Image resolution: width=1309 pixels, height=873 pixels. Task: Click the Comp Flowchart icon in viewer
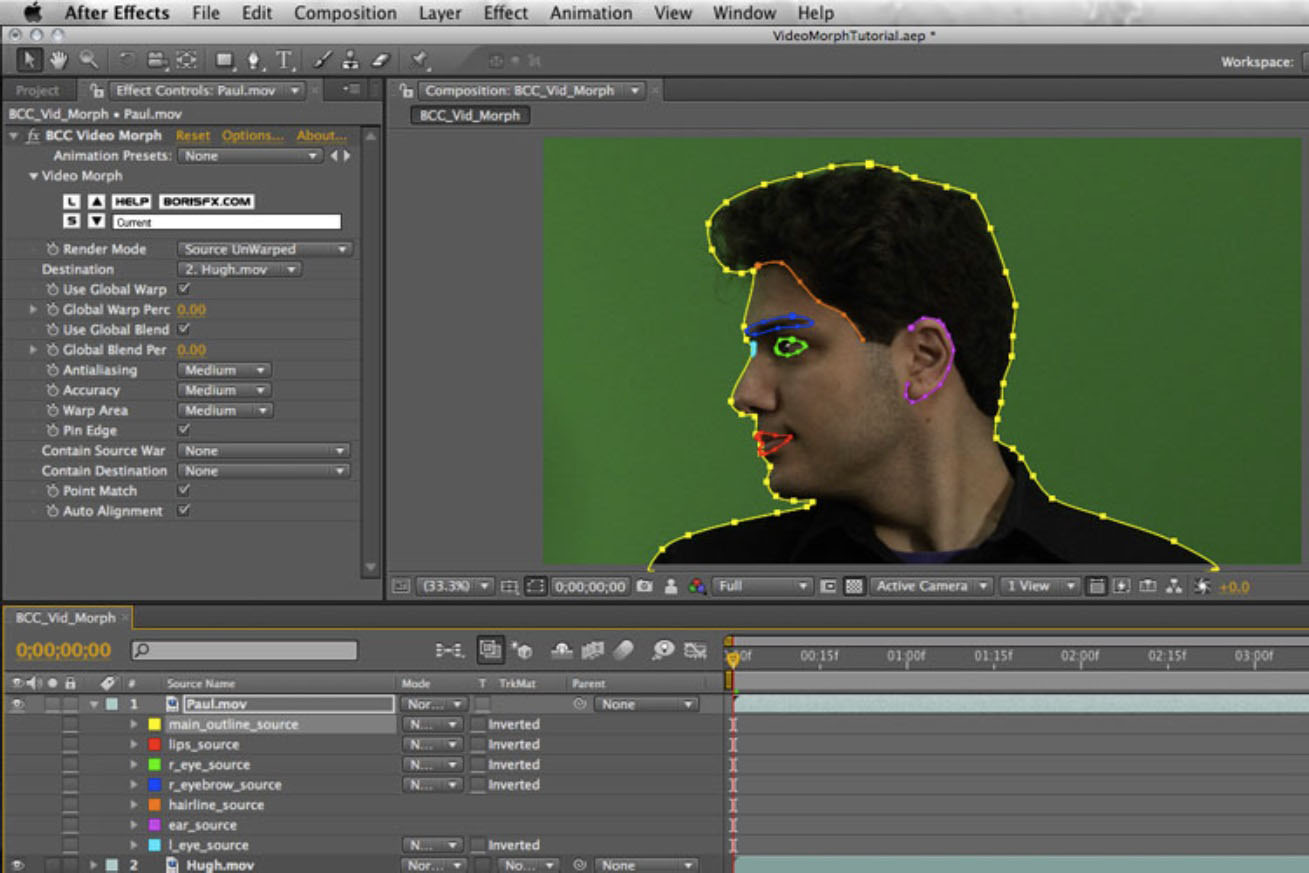(1175, 587)
